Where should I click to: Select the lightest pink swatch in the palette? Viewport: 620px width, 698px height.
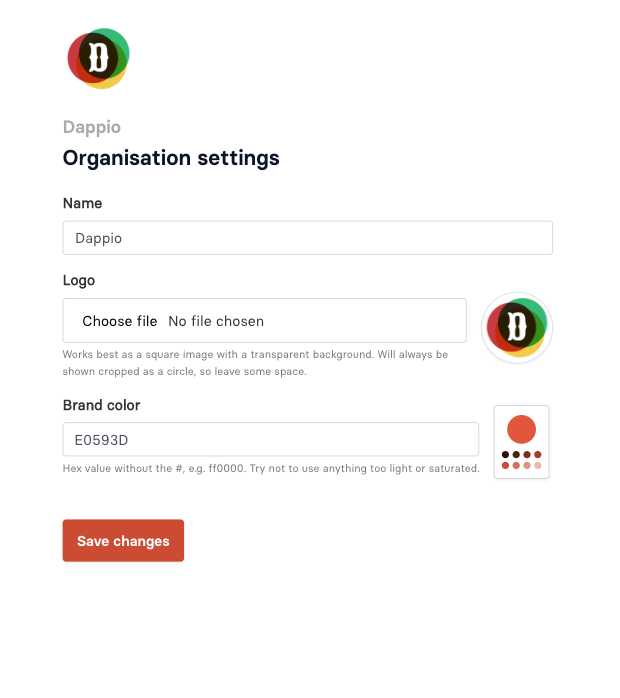pyautogui.click(x=538, y=466)
